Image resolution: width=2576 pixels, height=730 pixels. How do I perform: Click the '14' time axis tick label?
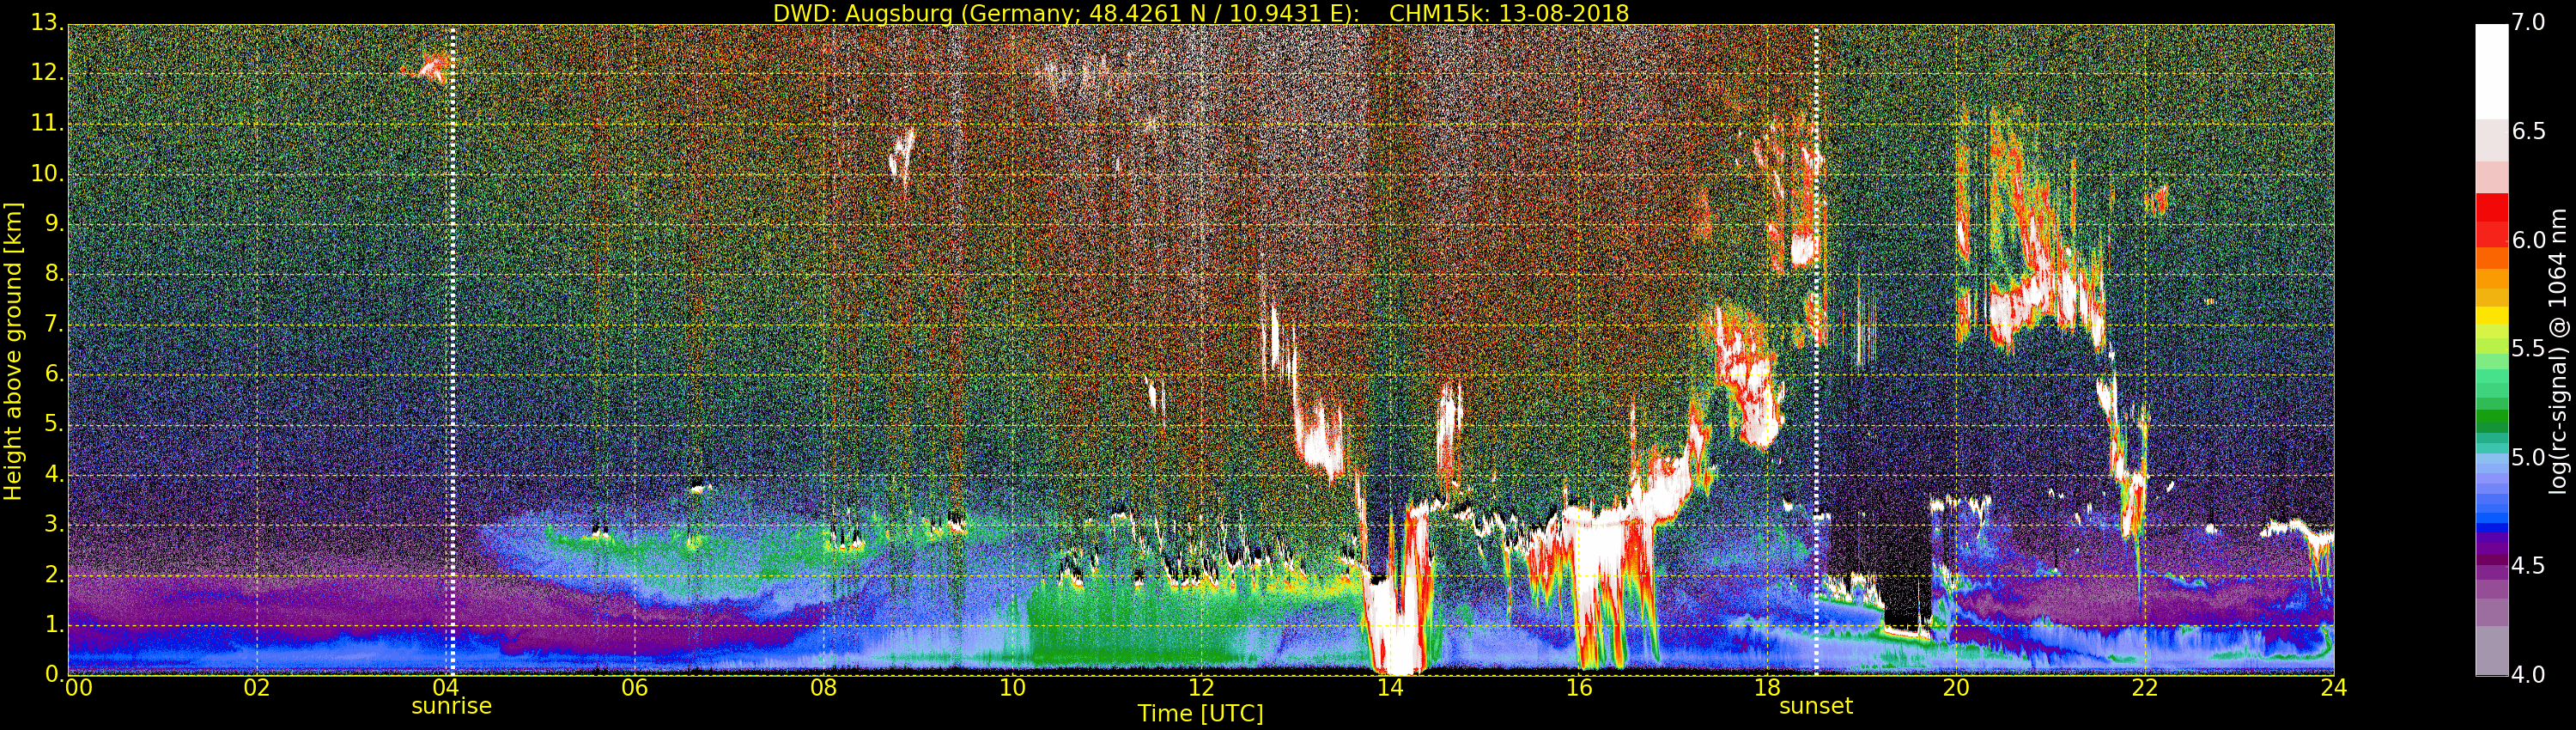pyautogui.click(x=1390, y=688)
